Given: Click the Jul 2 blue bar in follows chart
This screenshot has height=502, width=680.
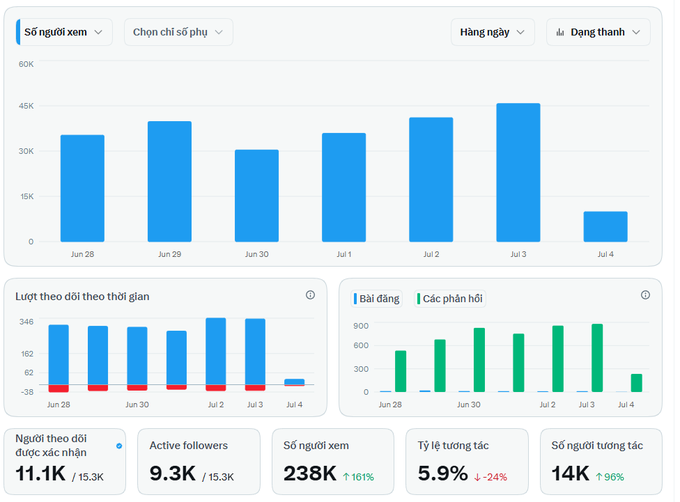Looking at the screenshot, I should click(216, 351).
